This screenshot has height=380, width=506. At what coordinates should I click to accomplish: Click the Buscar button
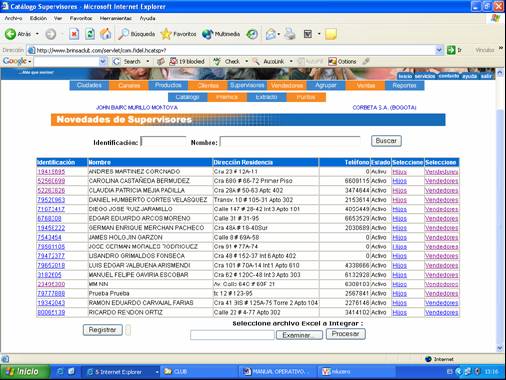(x=386, y=141)
